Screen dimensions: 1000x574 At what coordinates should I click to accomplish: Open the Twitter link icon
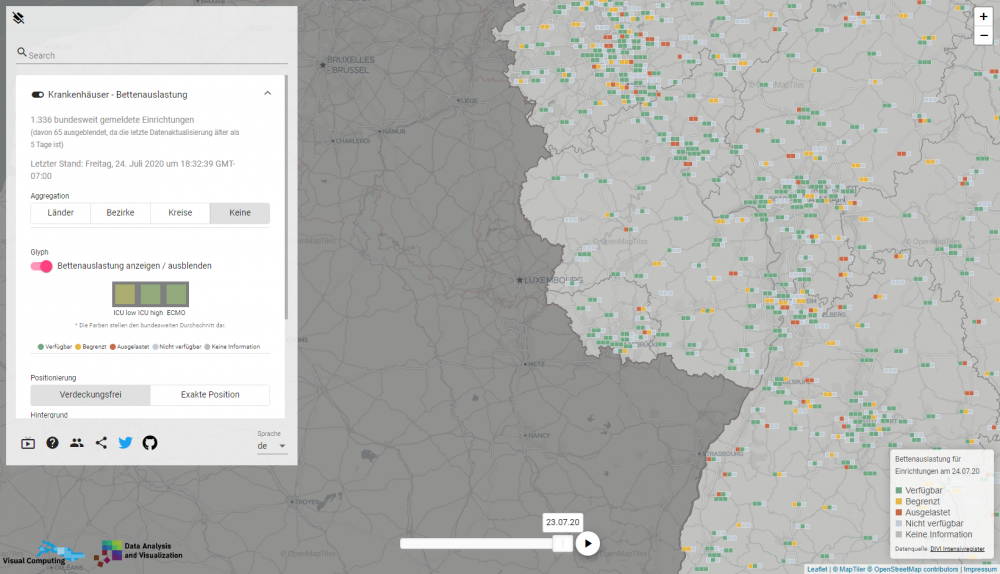pos(125,443)
